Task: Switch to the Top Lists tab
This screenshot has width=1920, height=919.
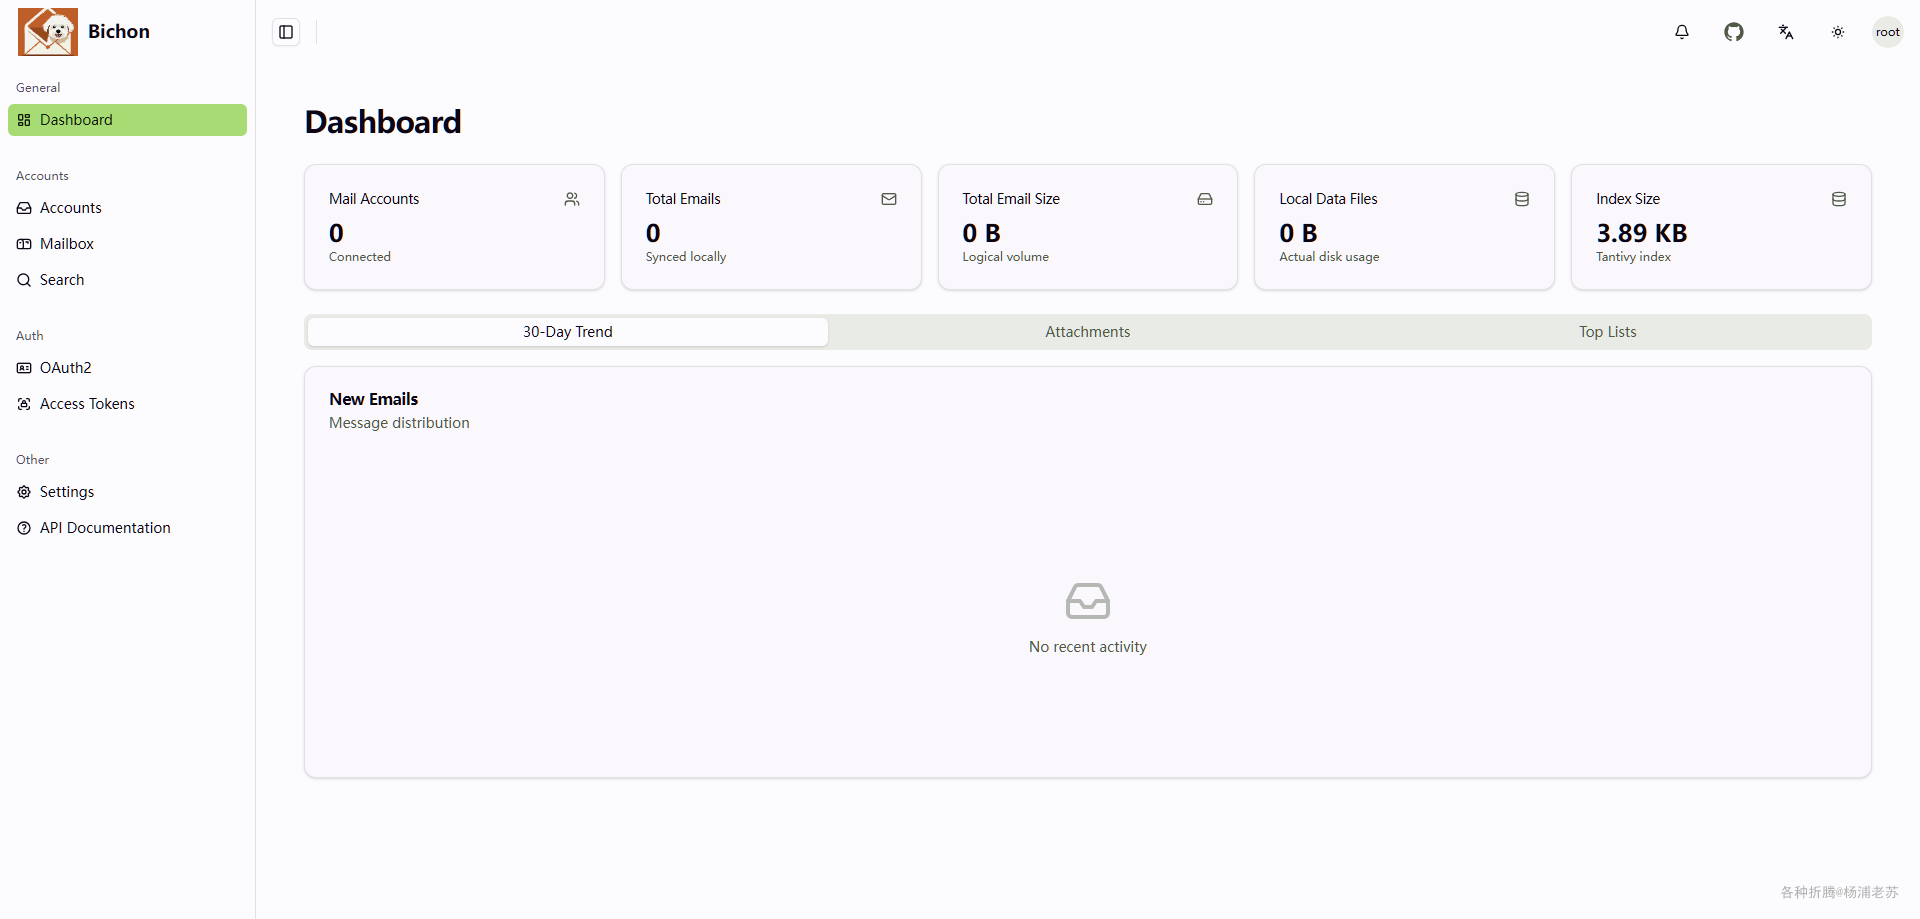Action: pyautogui.click(x=1608, y=332)
